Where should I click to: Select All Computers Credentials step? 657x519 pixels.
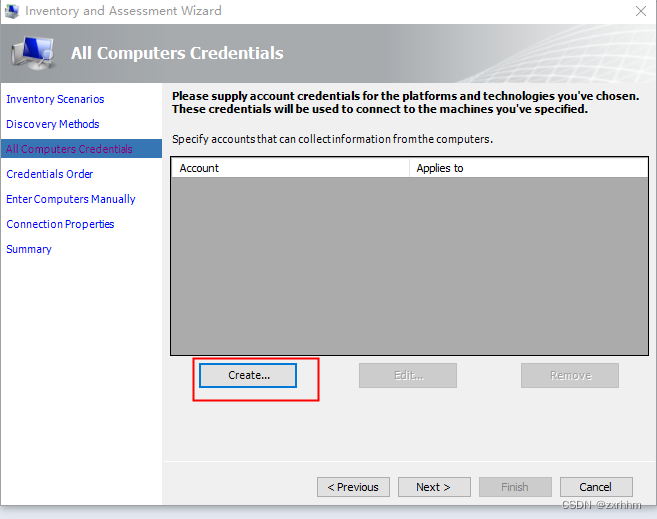click(81, 149)
